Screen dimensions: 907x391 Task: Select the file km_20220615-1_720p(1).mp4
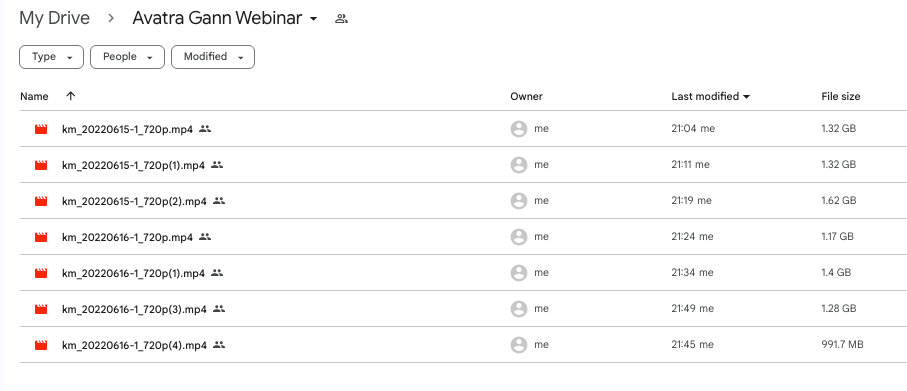pos(463,165)
